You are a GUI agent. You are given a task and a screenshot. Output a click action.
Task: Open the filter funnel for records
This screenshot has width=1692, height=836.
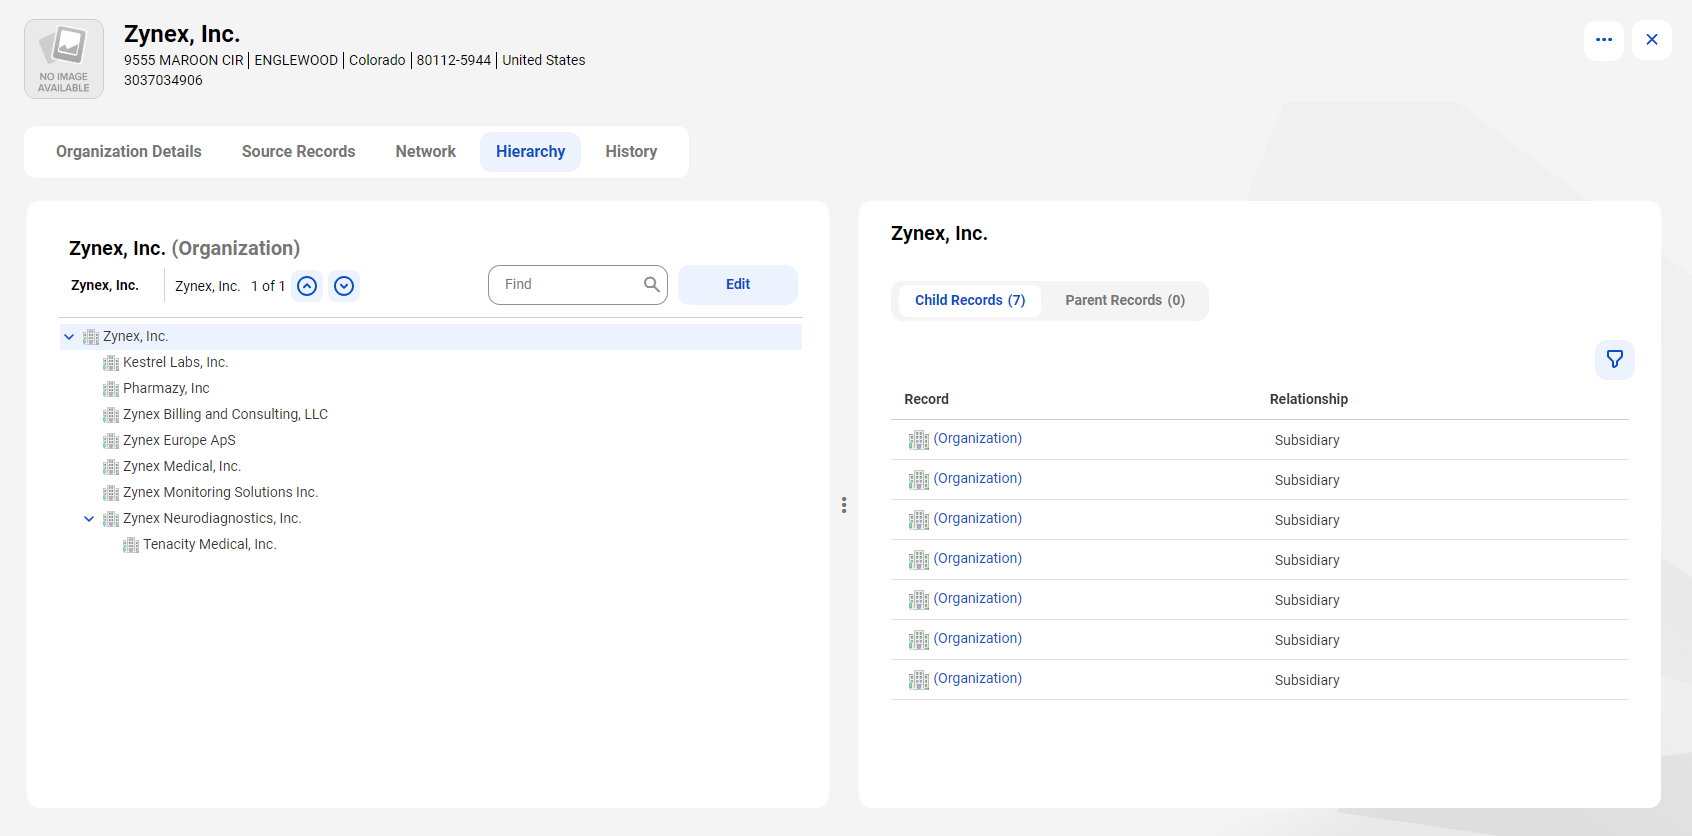tap(1615, 360)
